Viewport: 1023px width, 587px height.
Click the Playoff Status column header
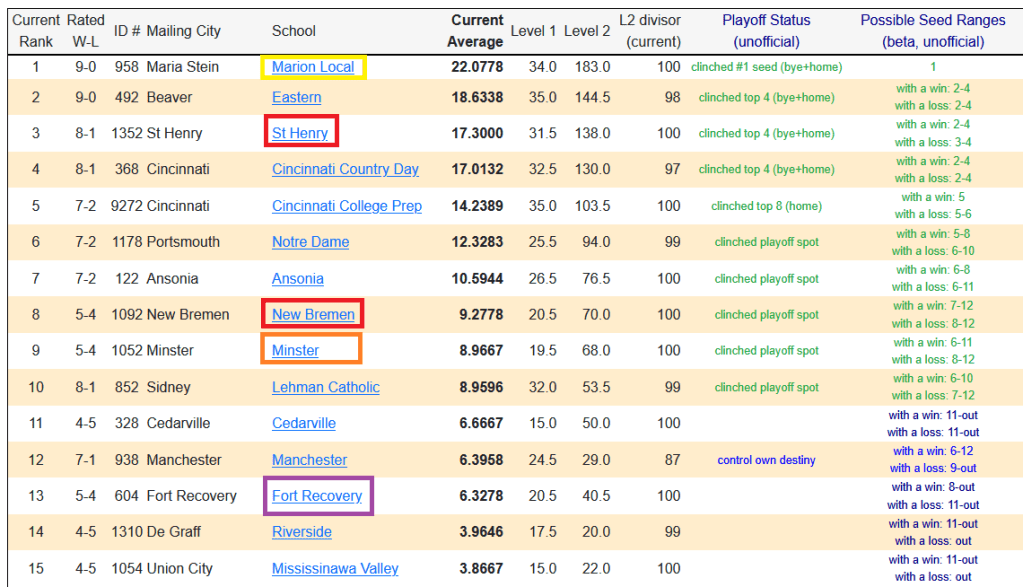click(x=766, y=31)
